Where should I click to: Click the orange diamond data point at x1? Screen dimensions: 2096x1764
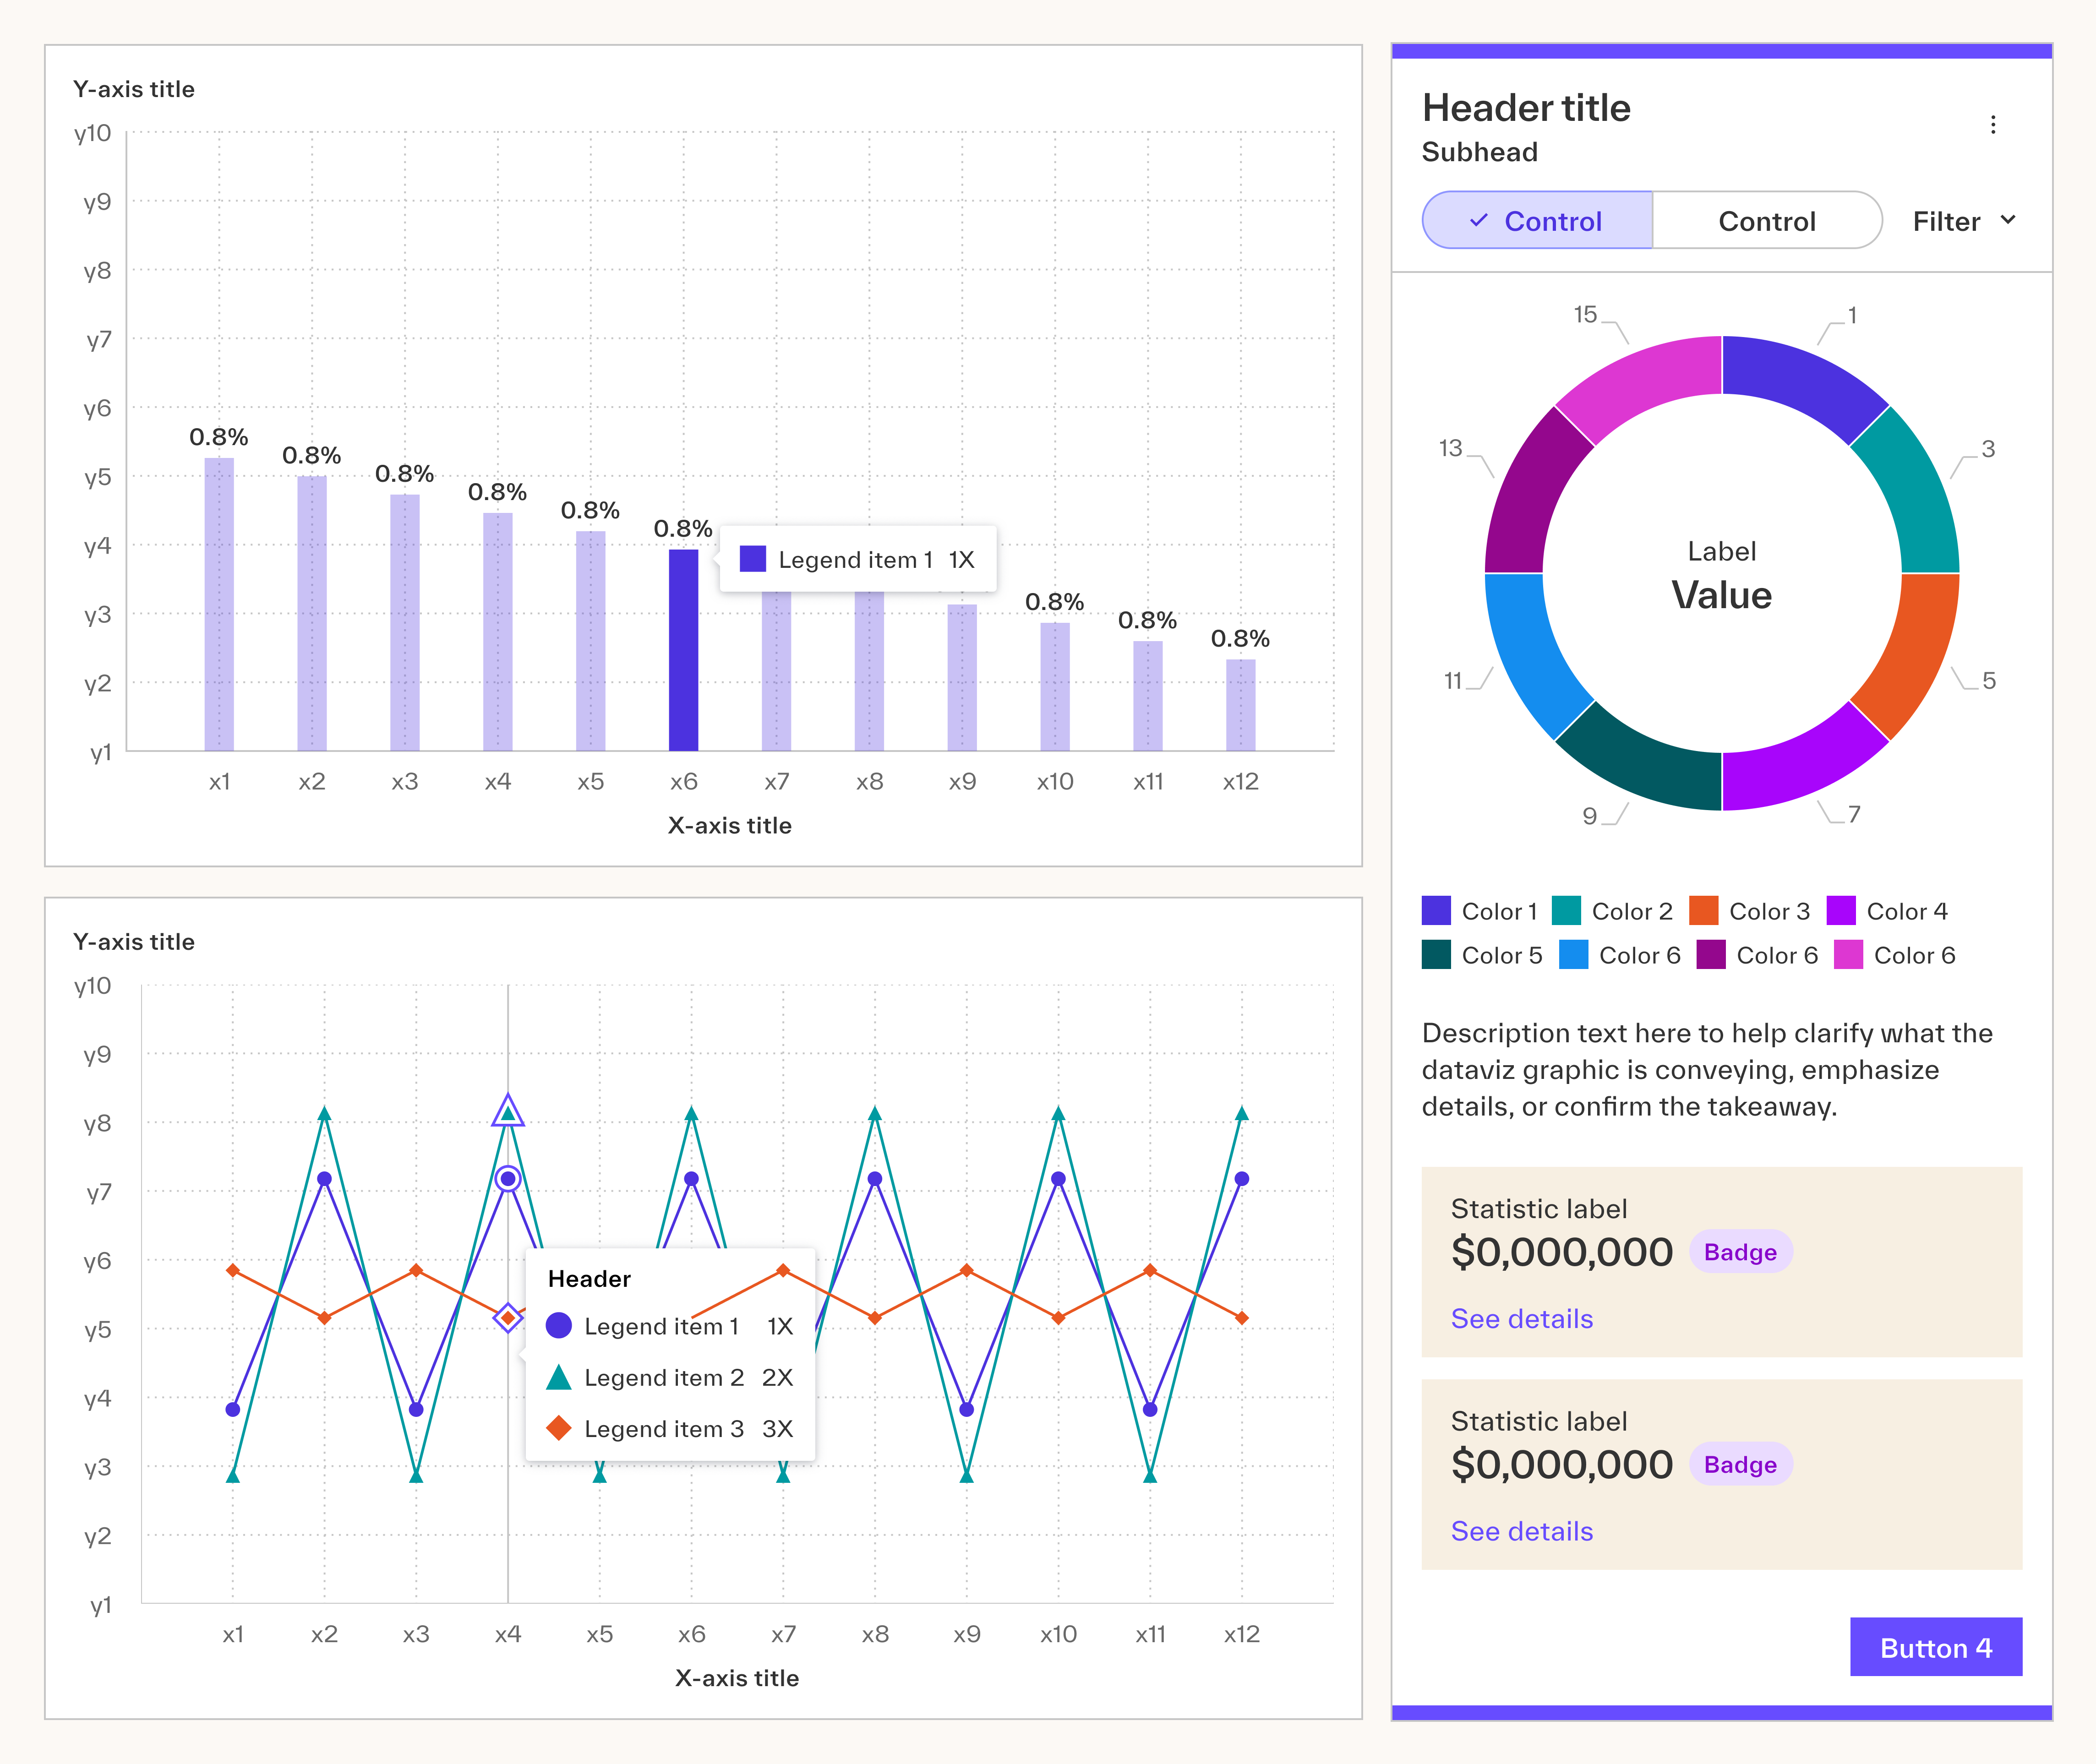click(233, 1271)
